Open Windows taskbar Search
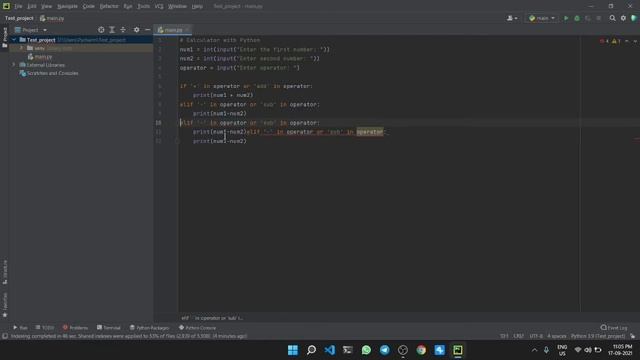640x360 pixels. click(x=311, y=350)
